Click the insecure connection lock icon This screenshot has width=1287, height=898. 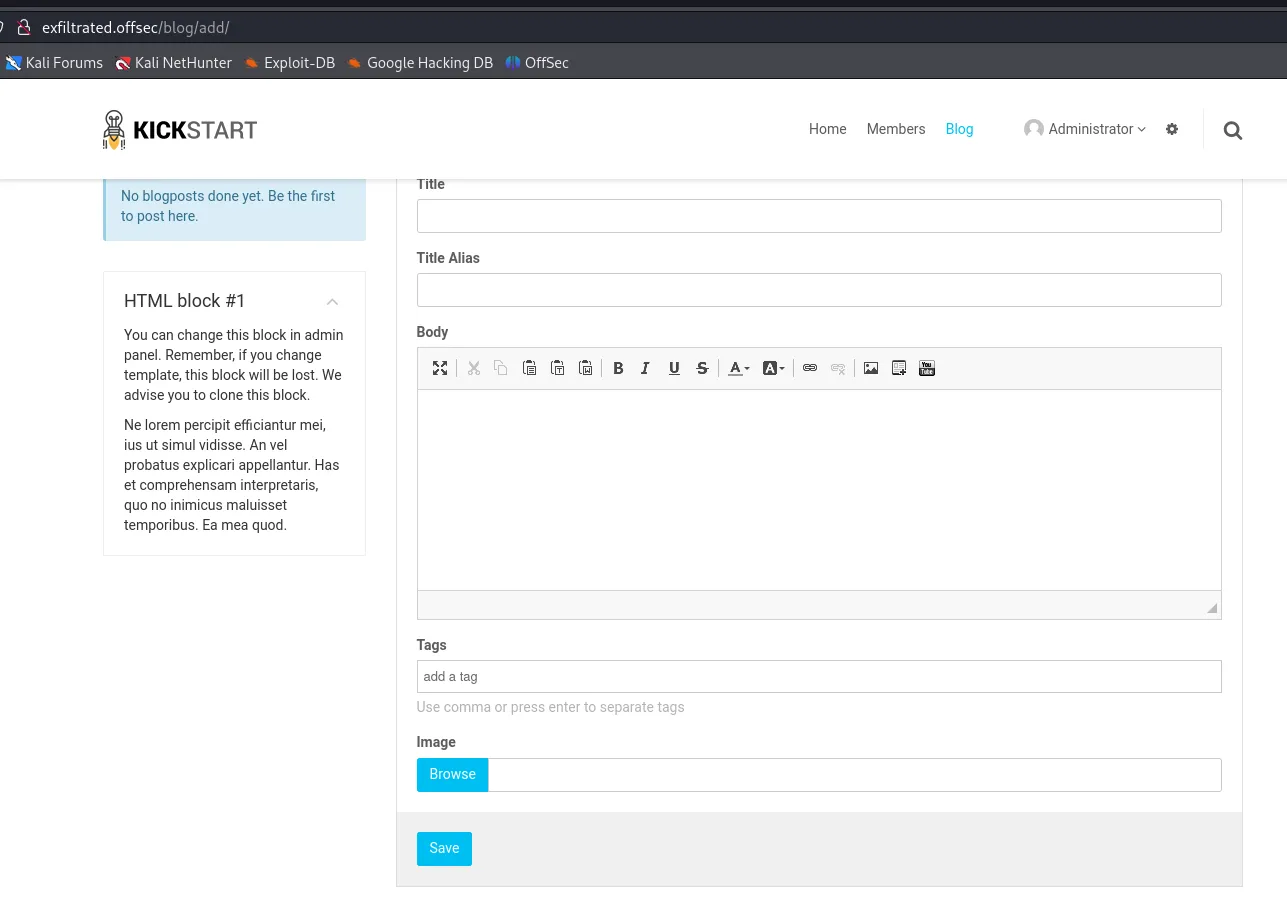tap(24, 28)
